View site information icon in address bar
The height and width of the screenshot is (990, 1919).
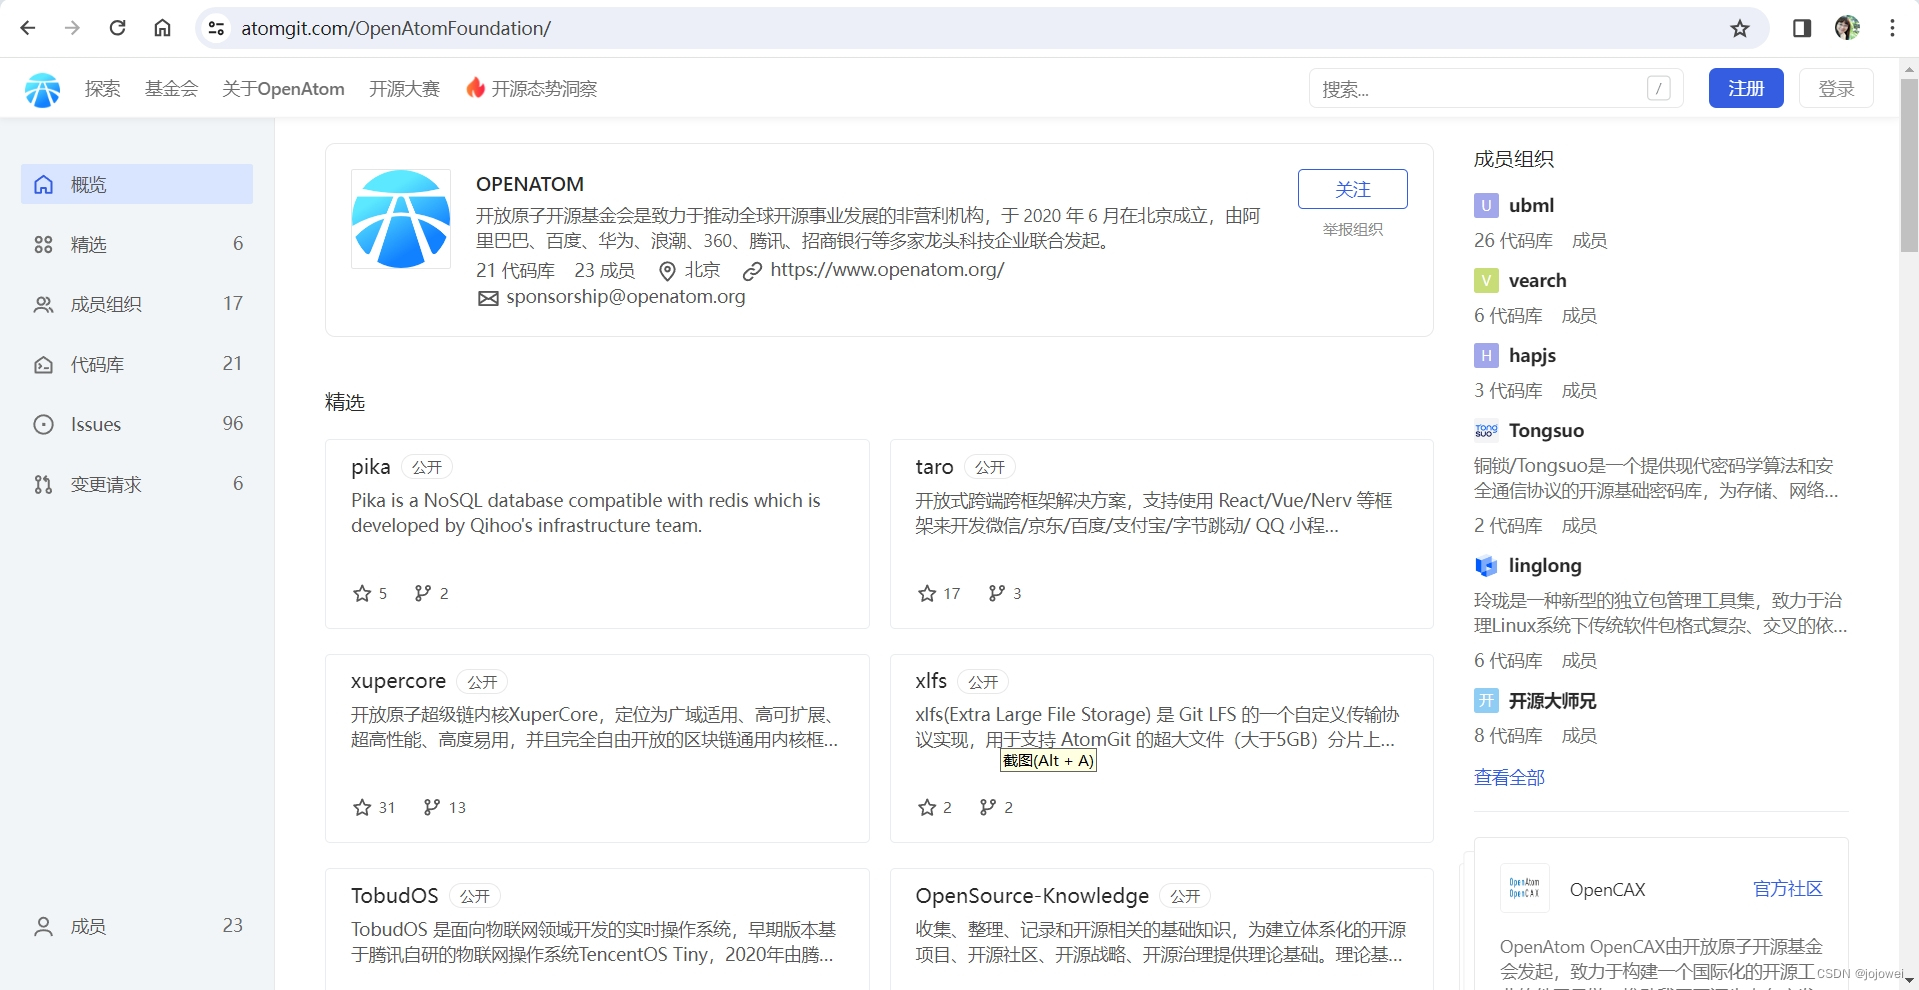[216, 28]
